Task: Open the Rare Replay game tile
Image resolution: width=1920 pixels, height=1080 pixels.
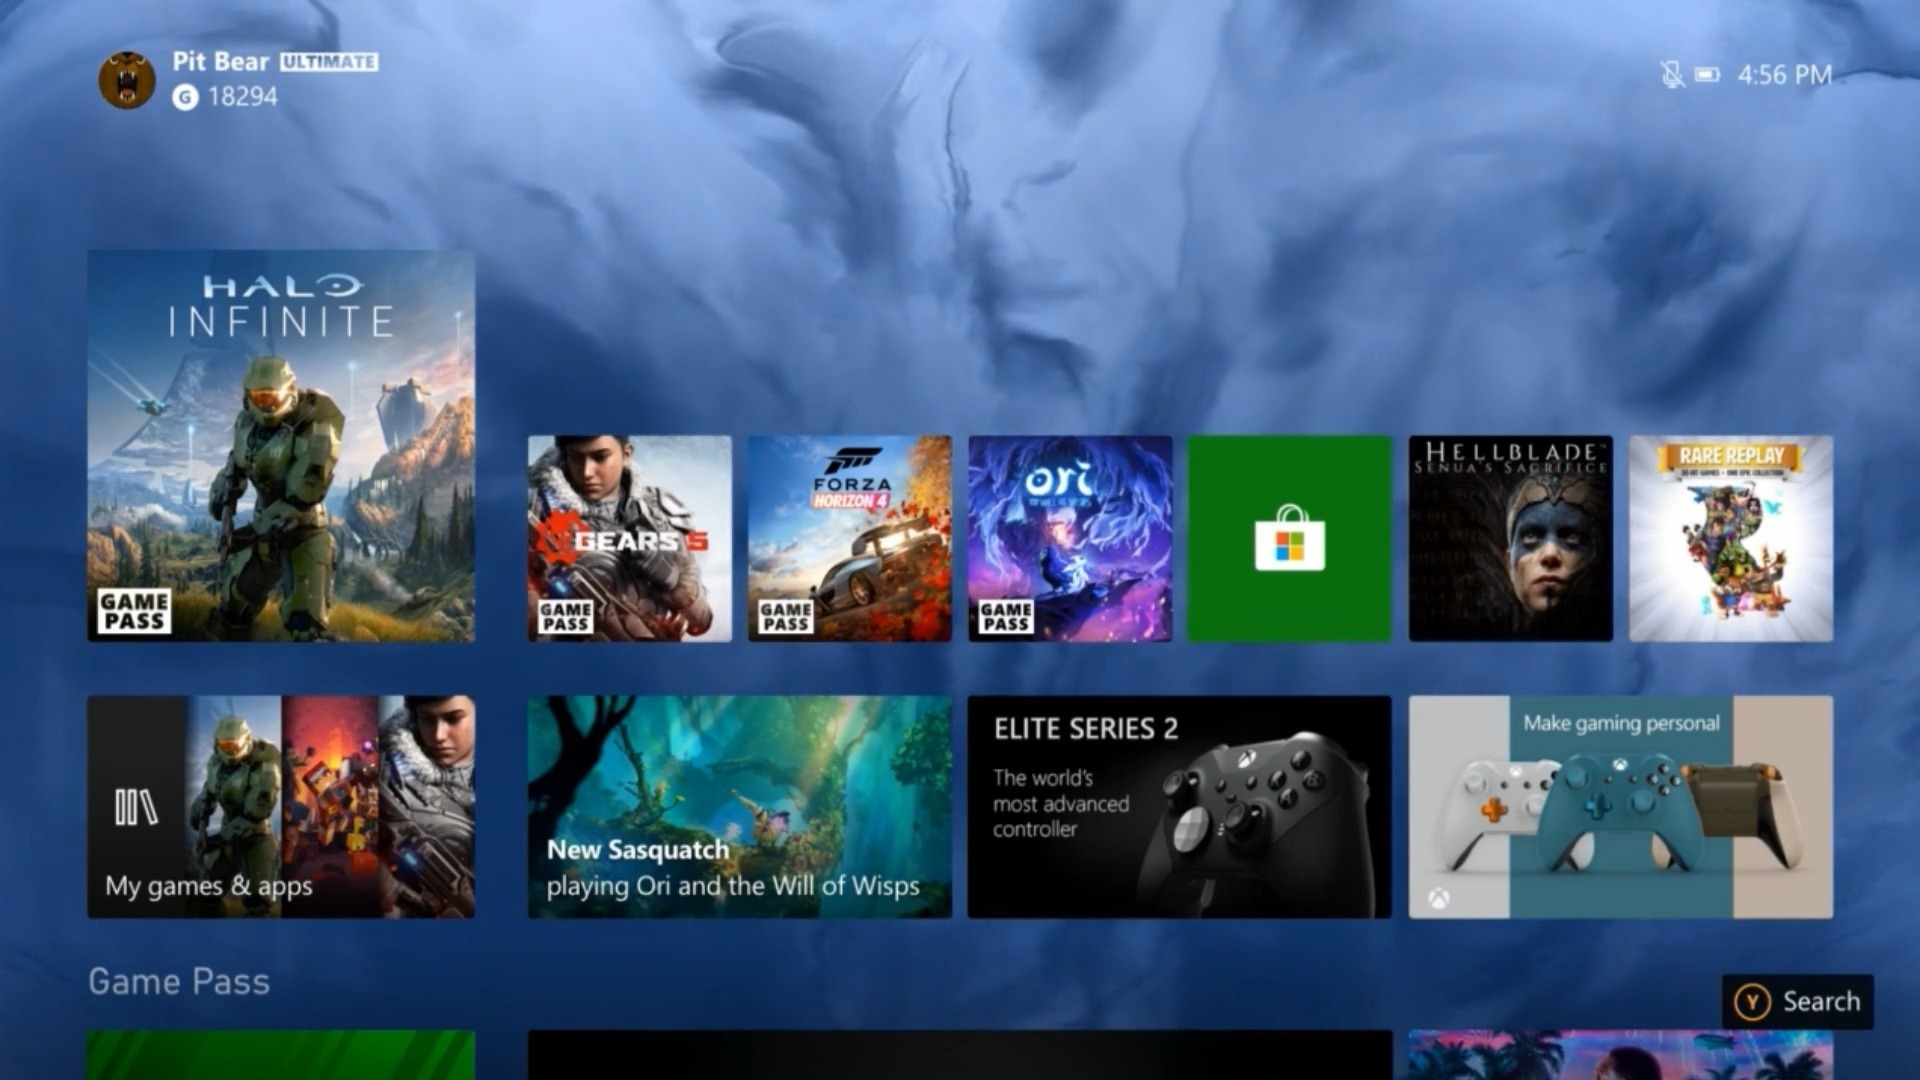Action: pos(1731,538)
